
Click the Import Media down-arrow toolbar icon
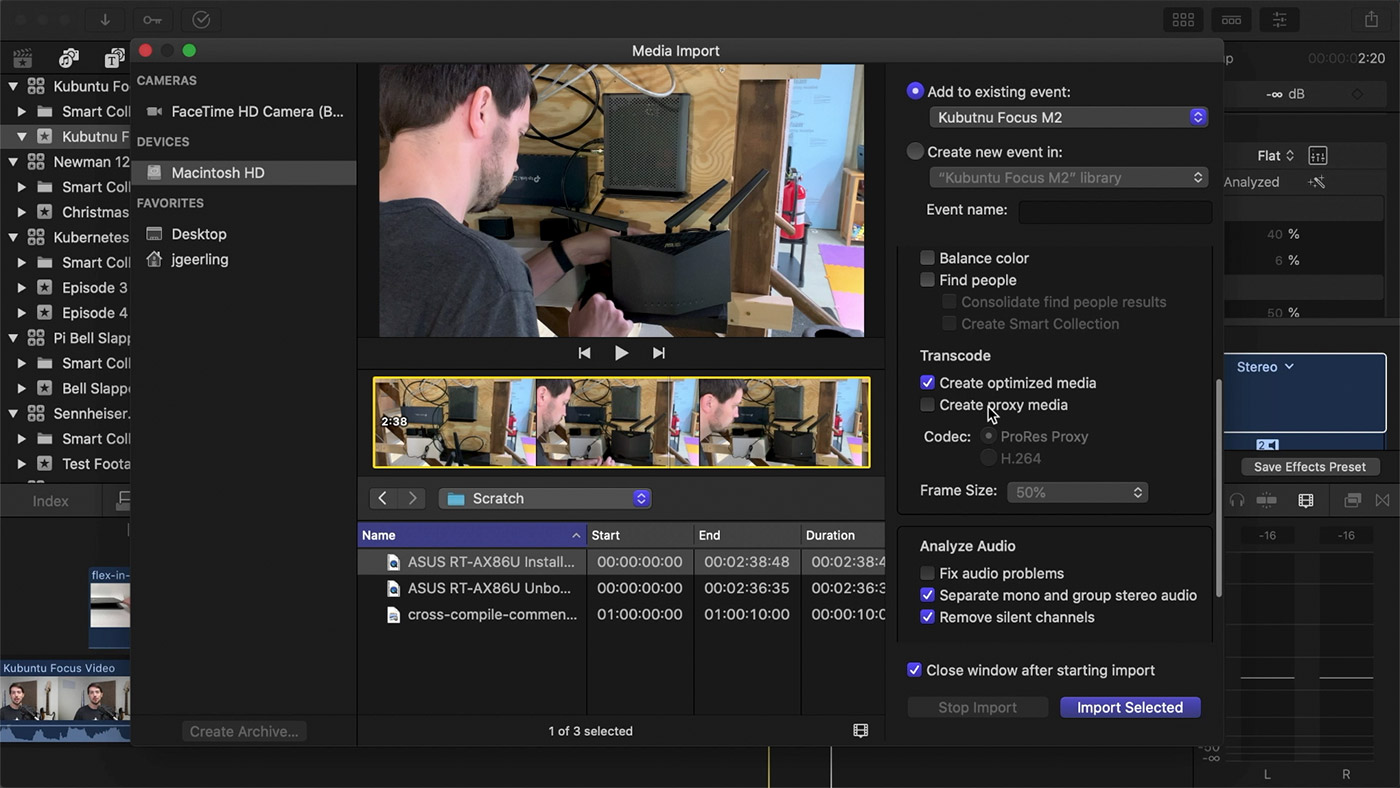coord(104,19)
